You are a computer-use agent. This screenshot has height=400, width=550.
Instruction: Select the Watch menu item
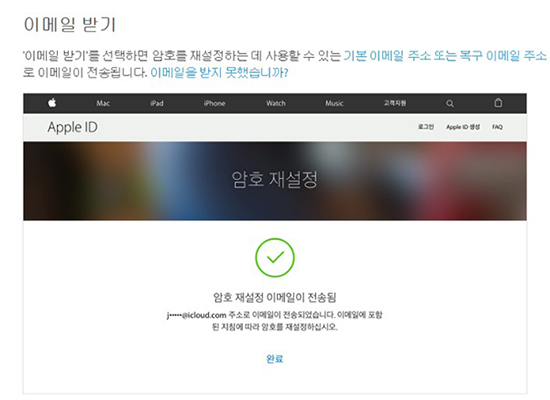276,103
